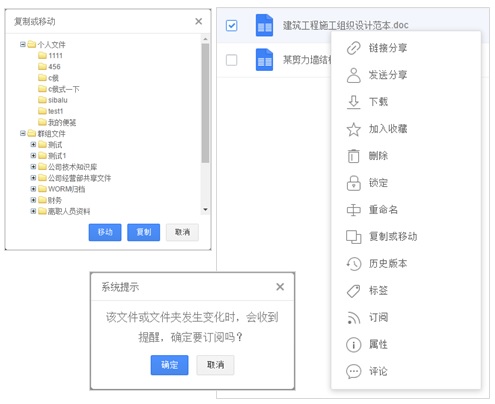This screenshot has height=404, width=495.
Task: Click the download arrow icon
Action: [x=353, y=102]
